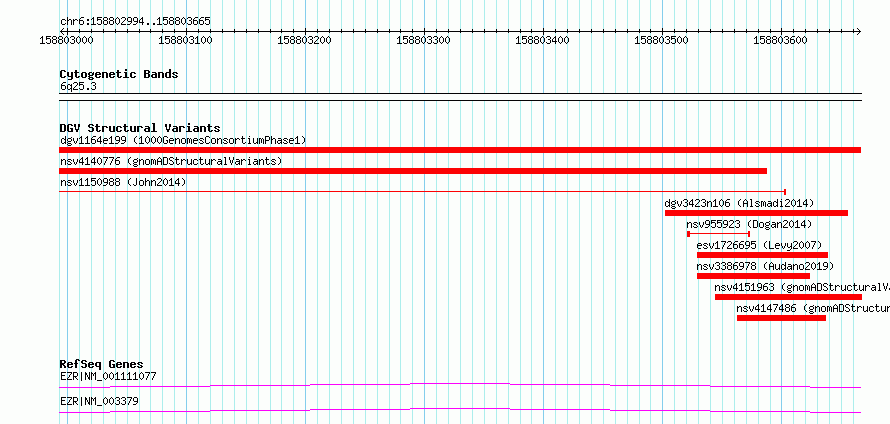The height and width of the screenshot is (424, 890).
Task: Click the nsv1150988 (John2014) label
Action: click(123, 182)
